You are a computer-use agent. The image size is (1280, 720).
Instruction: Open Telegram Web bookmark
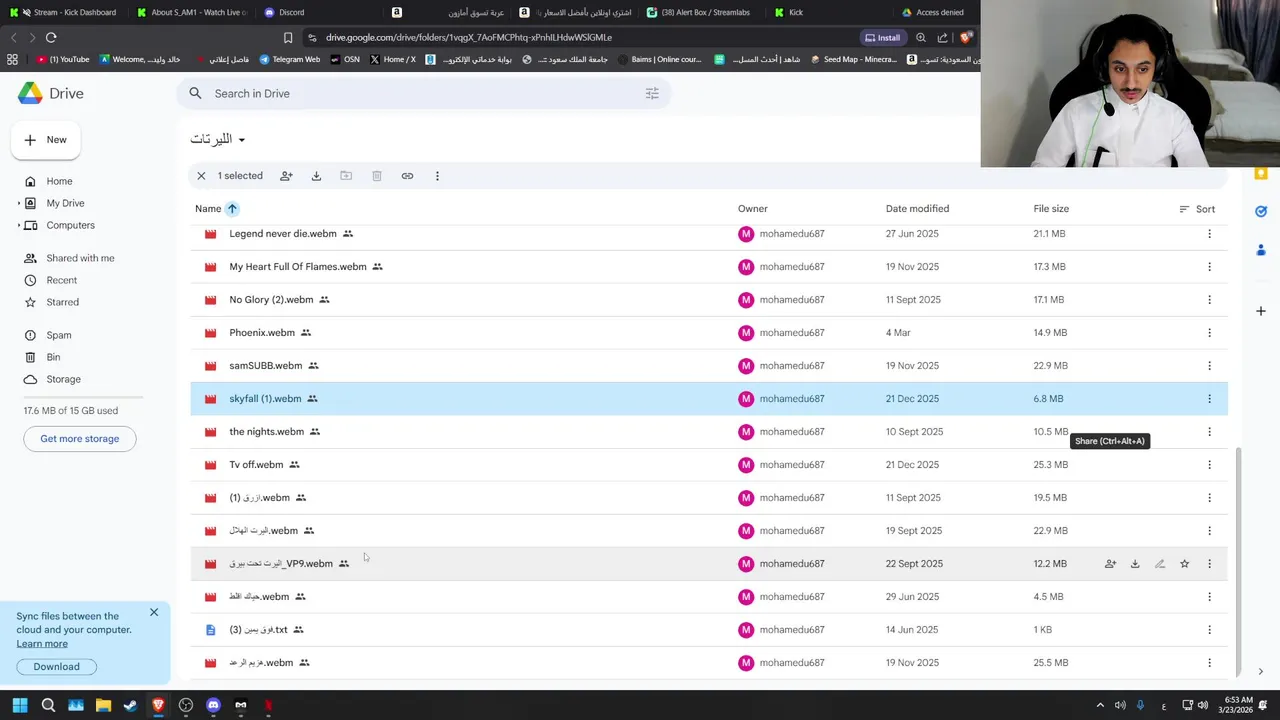[290, 60]
